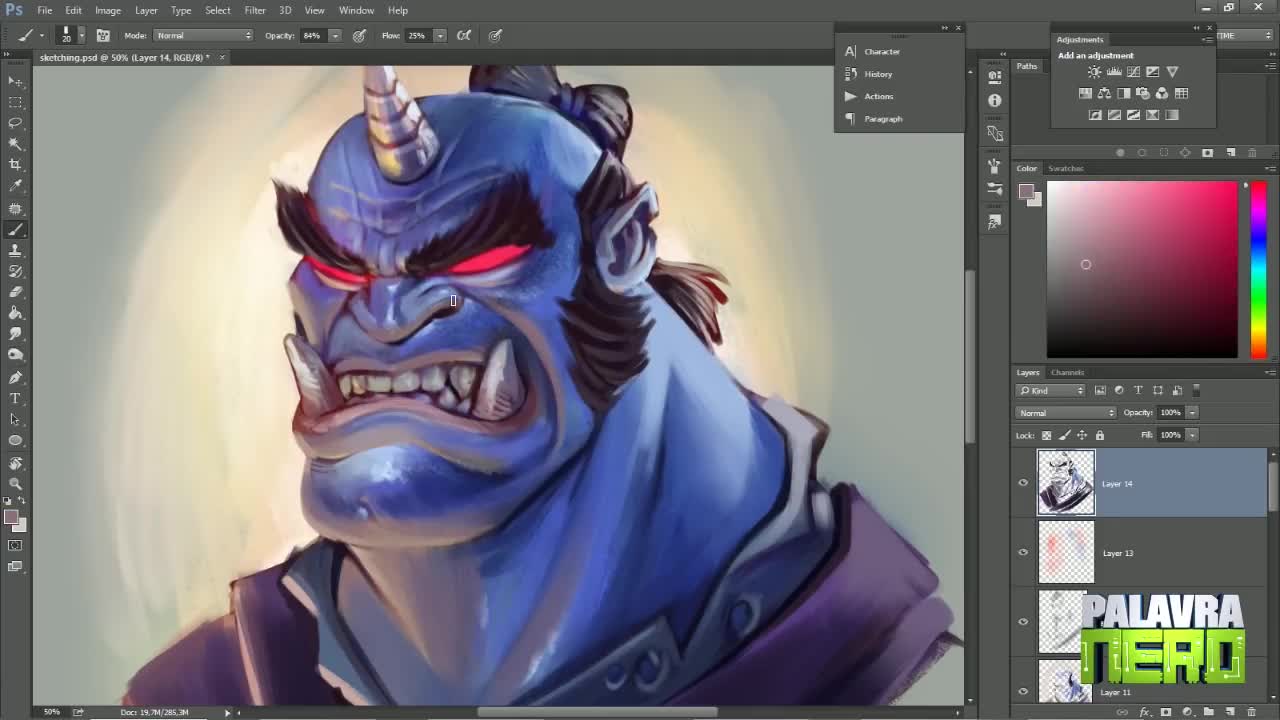Open the Select menu
Image resolution: width=1280 pixels, height=720 pixels.
[x=218, y=10]
